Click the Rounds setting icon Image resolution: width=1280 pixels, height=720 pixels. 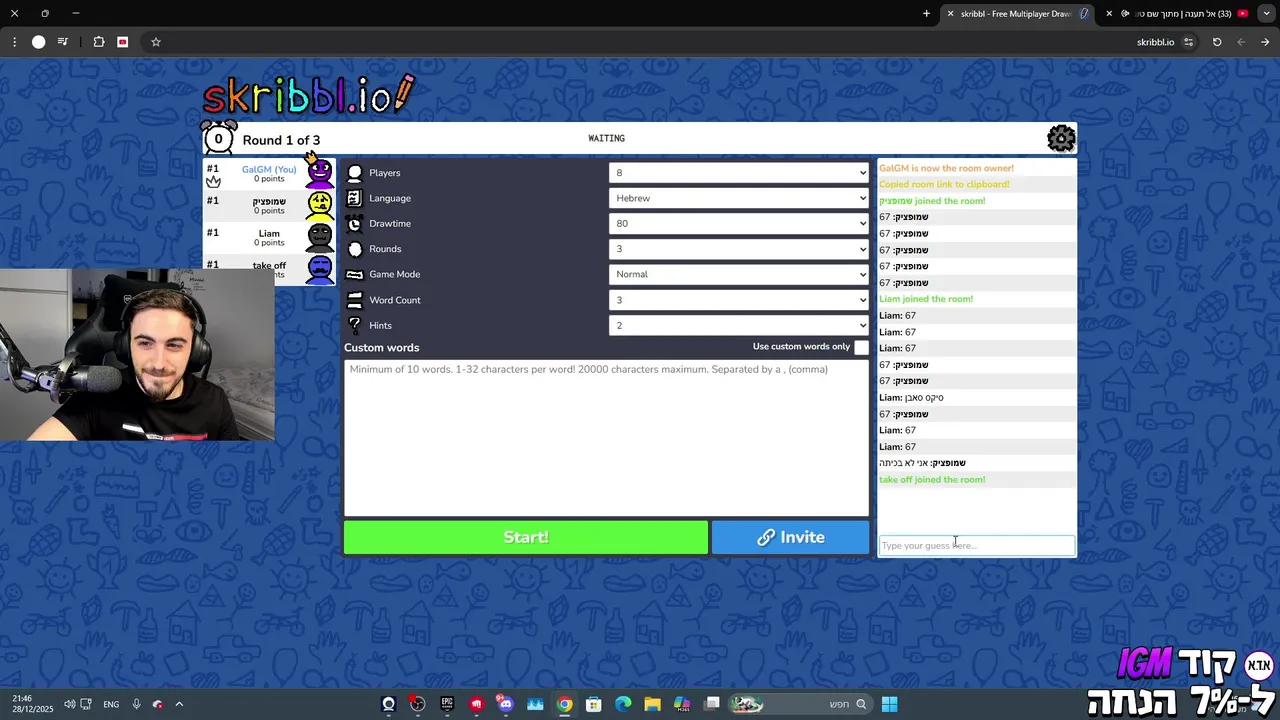pos(354,249)
